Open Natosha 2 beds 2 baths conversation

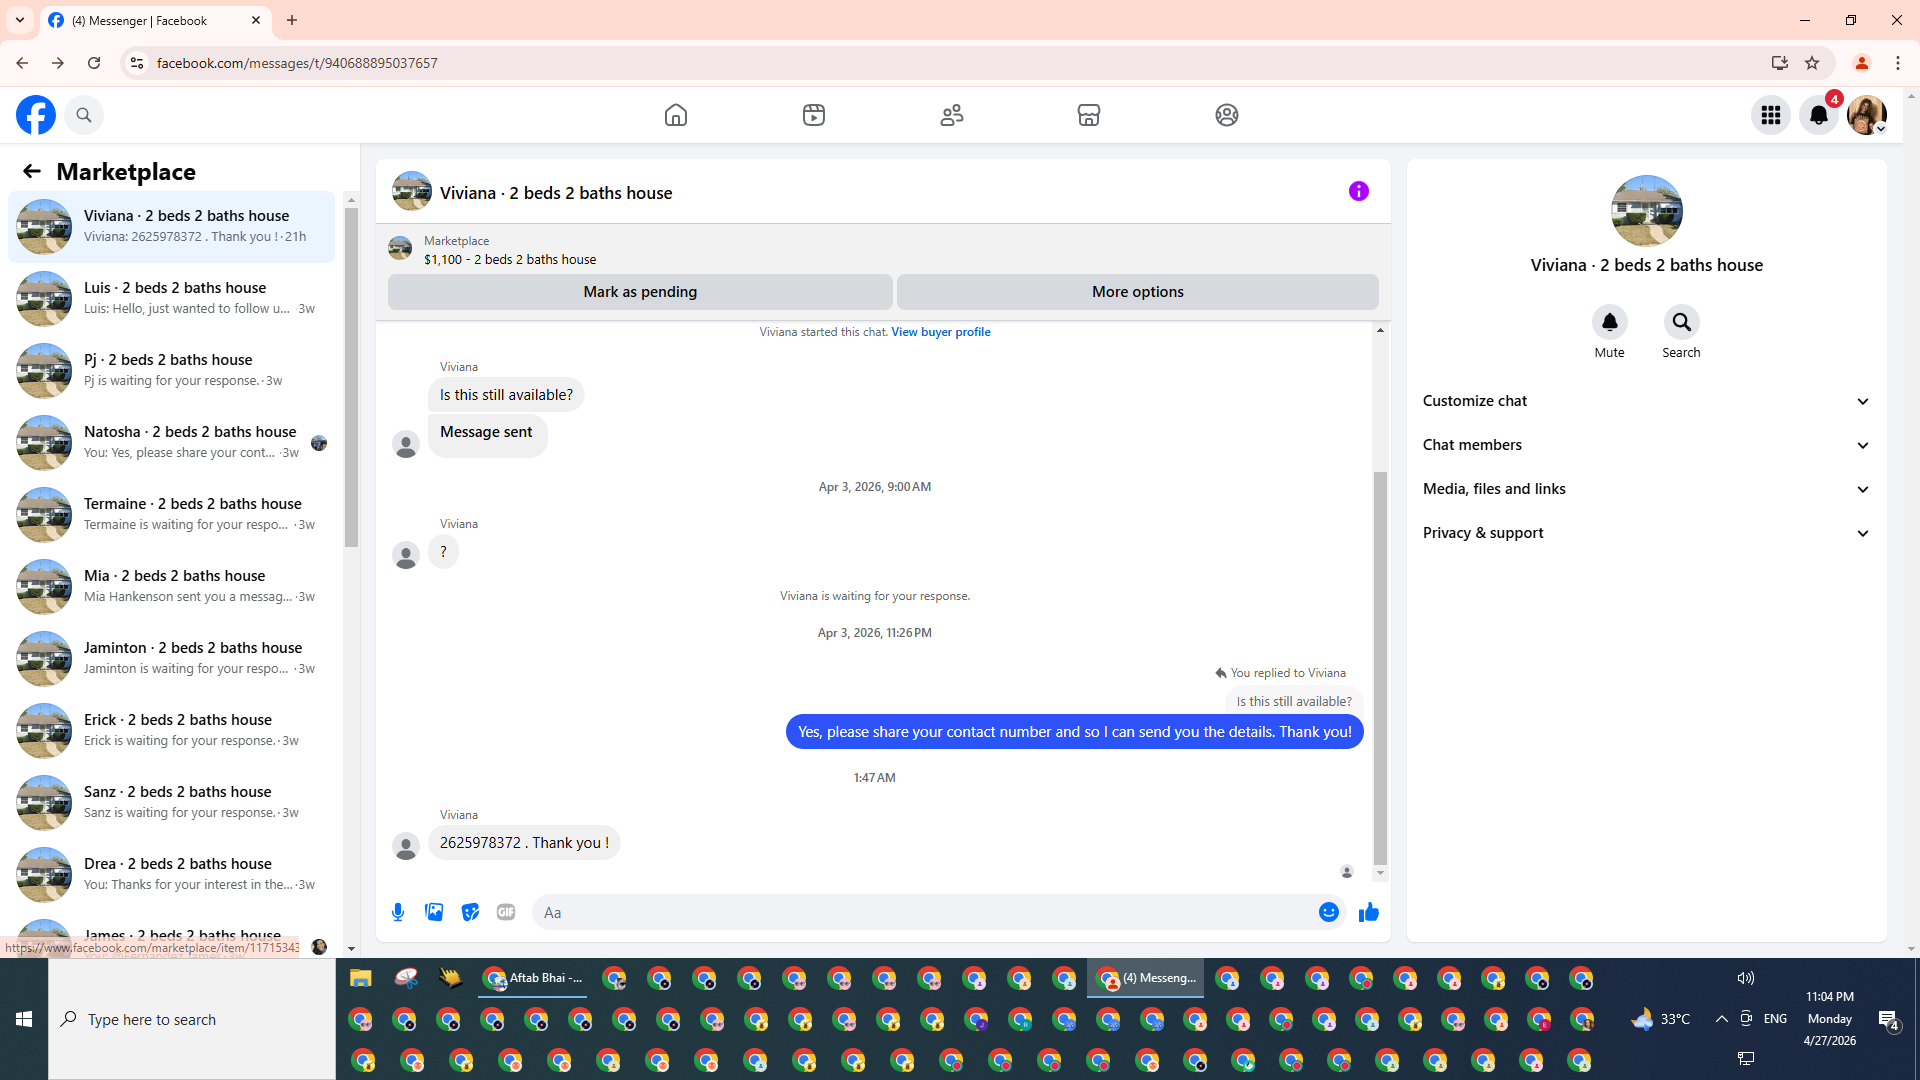coord(171,443)
